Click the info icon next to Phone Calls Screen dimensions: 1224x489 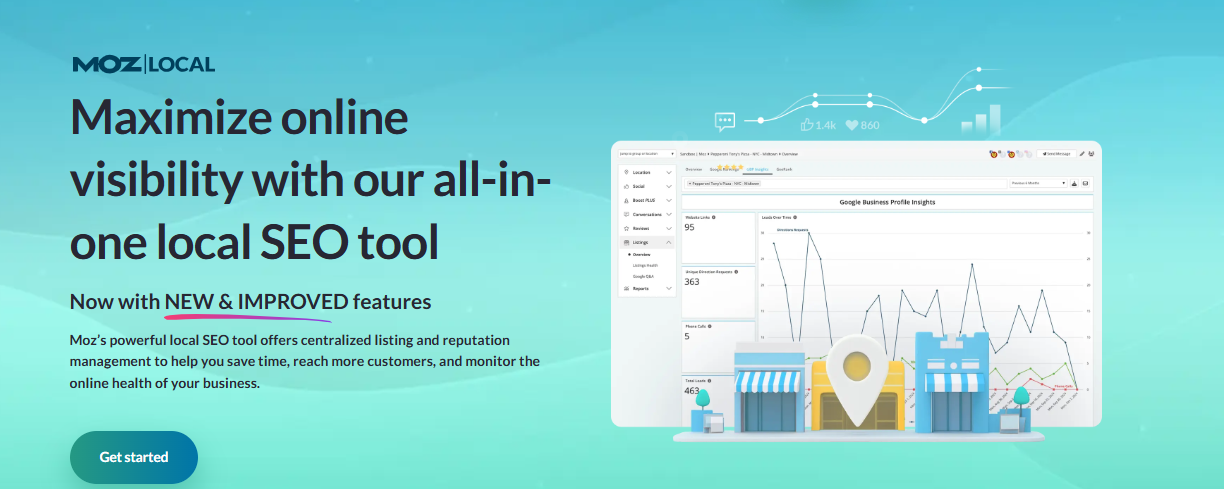[711, 326]
